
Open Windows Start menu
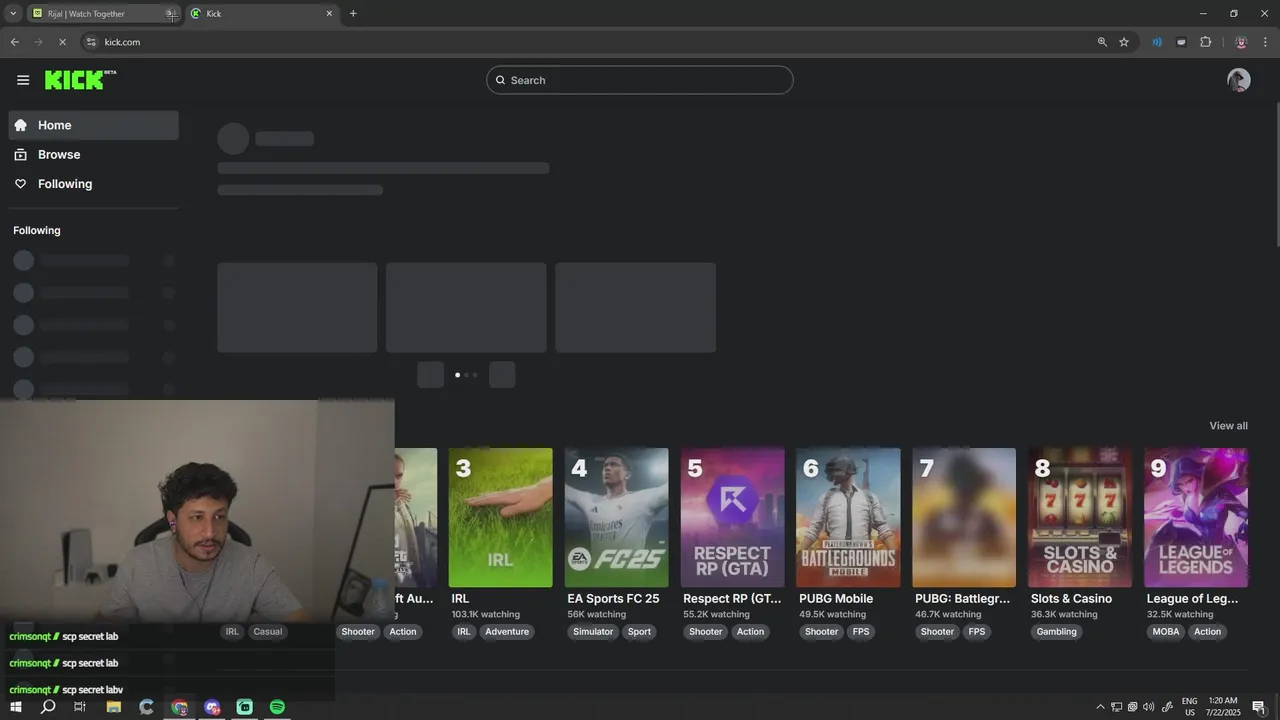(15, 707)
